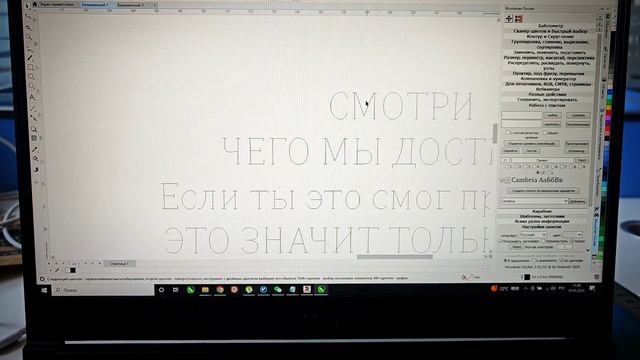640x360 pixels.
Task: Click black fill swatch in status bar
Action: pyautogui.click(x=527, y=277)
